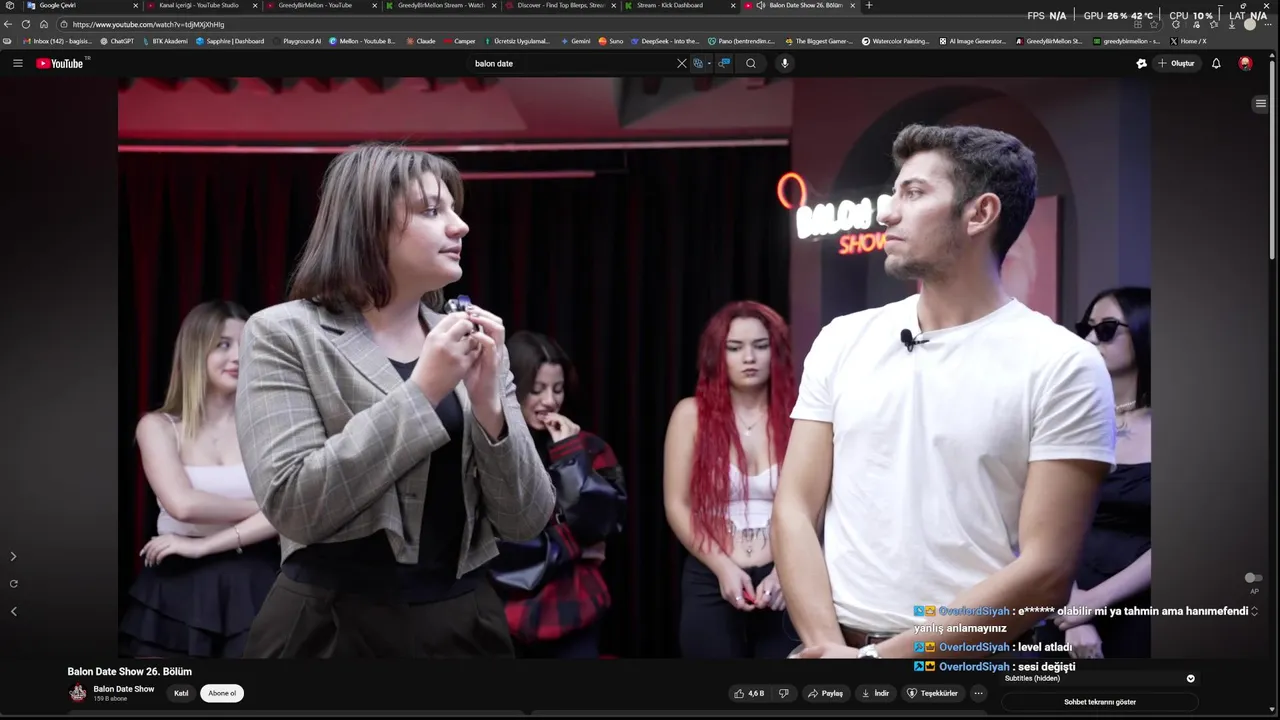Click the translate extension icon in search bar

[698, 63]
